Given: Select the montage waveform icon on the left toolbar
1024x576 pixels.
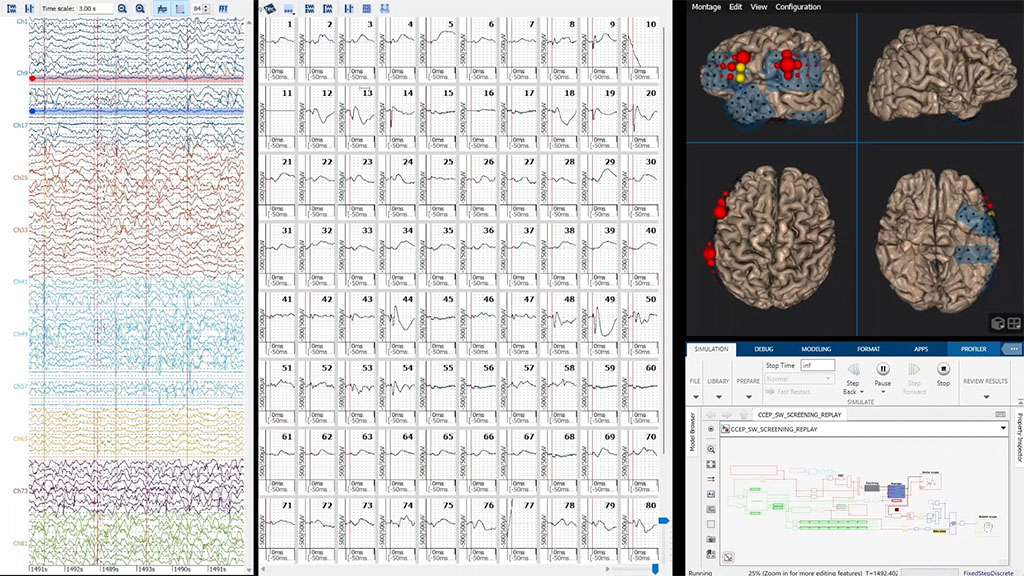Looking at the screenshot, I should pyautogui.click(x=11, y=9).
